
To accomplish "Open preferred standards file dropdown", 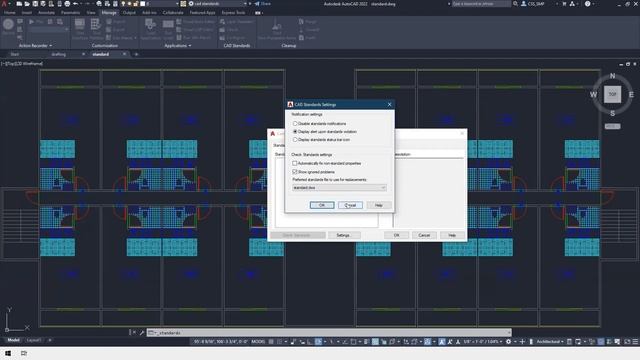I will 339,188.
